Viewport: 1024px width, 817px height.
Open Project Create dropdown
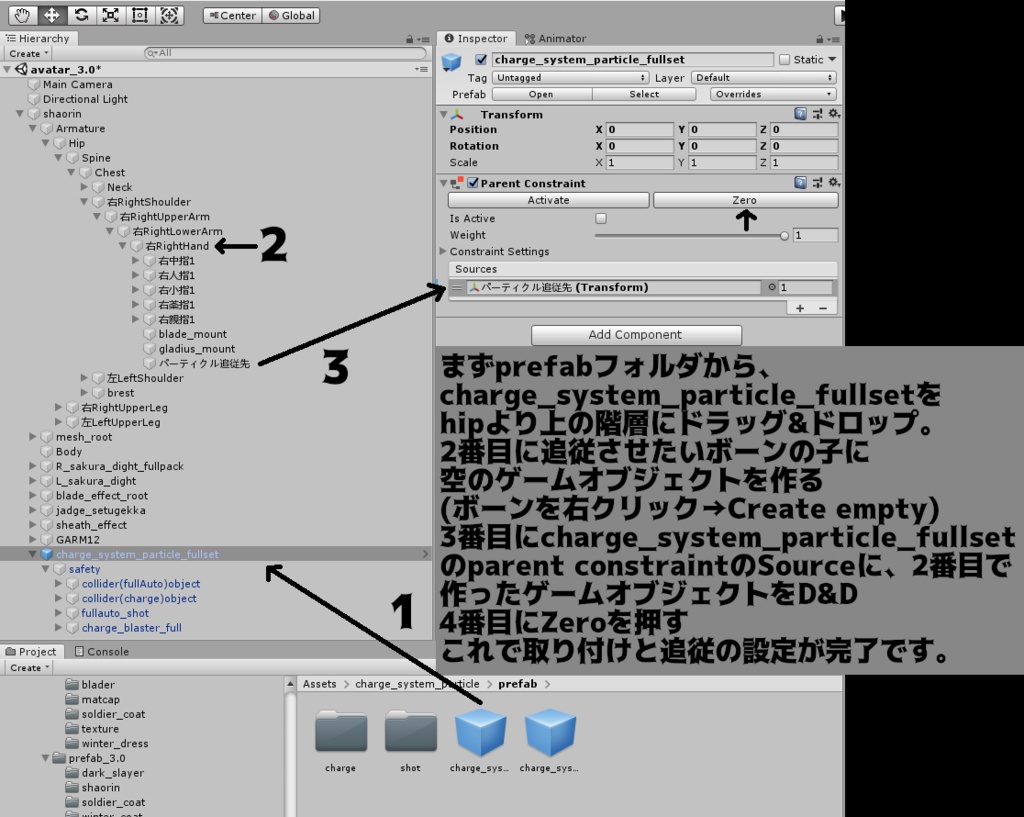click(x=29, y=667)
